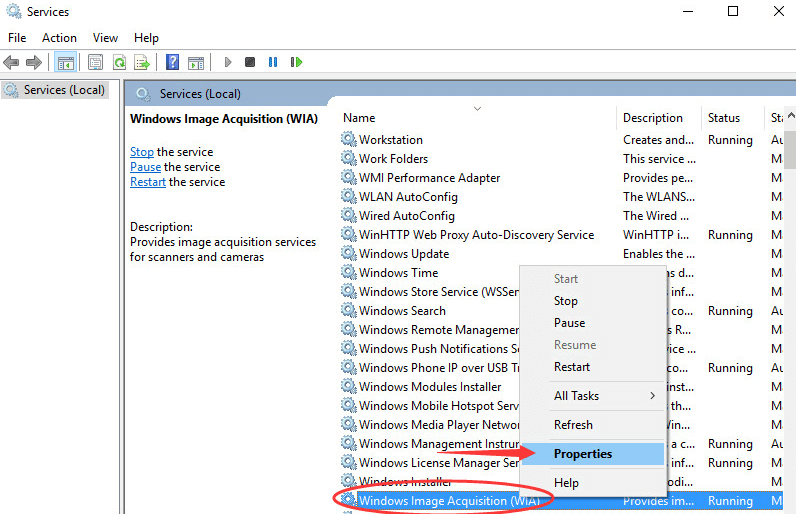This screenshot has height=514, width=796.
Task: Open the Action menu
Action: click(x=59, y=38)
